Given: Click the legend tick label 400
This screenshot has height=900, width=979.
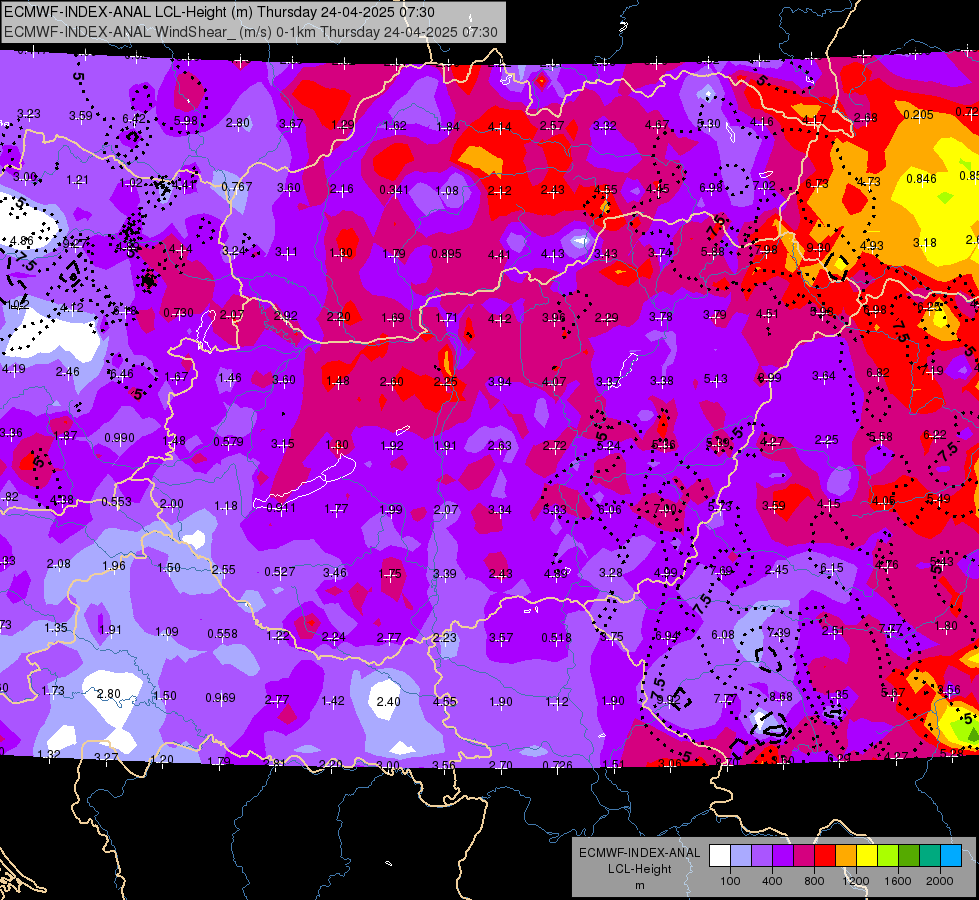Looking at the screenshot, I should pos(772,881).
